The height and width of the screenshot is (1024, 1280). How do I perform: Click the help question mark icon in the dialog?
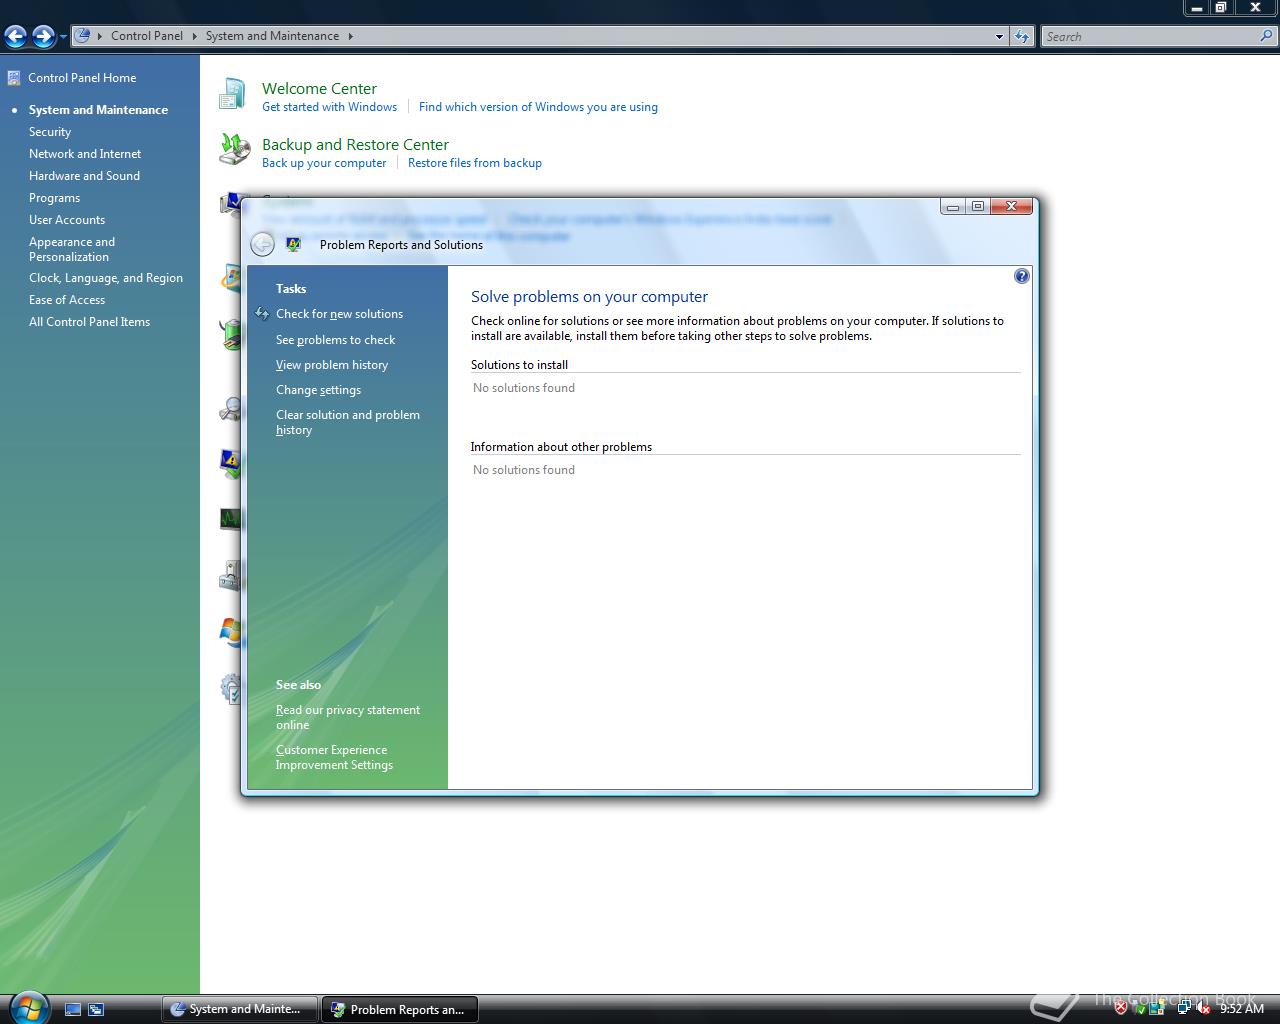coord(1021,276)
